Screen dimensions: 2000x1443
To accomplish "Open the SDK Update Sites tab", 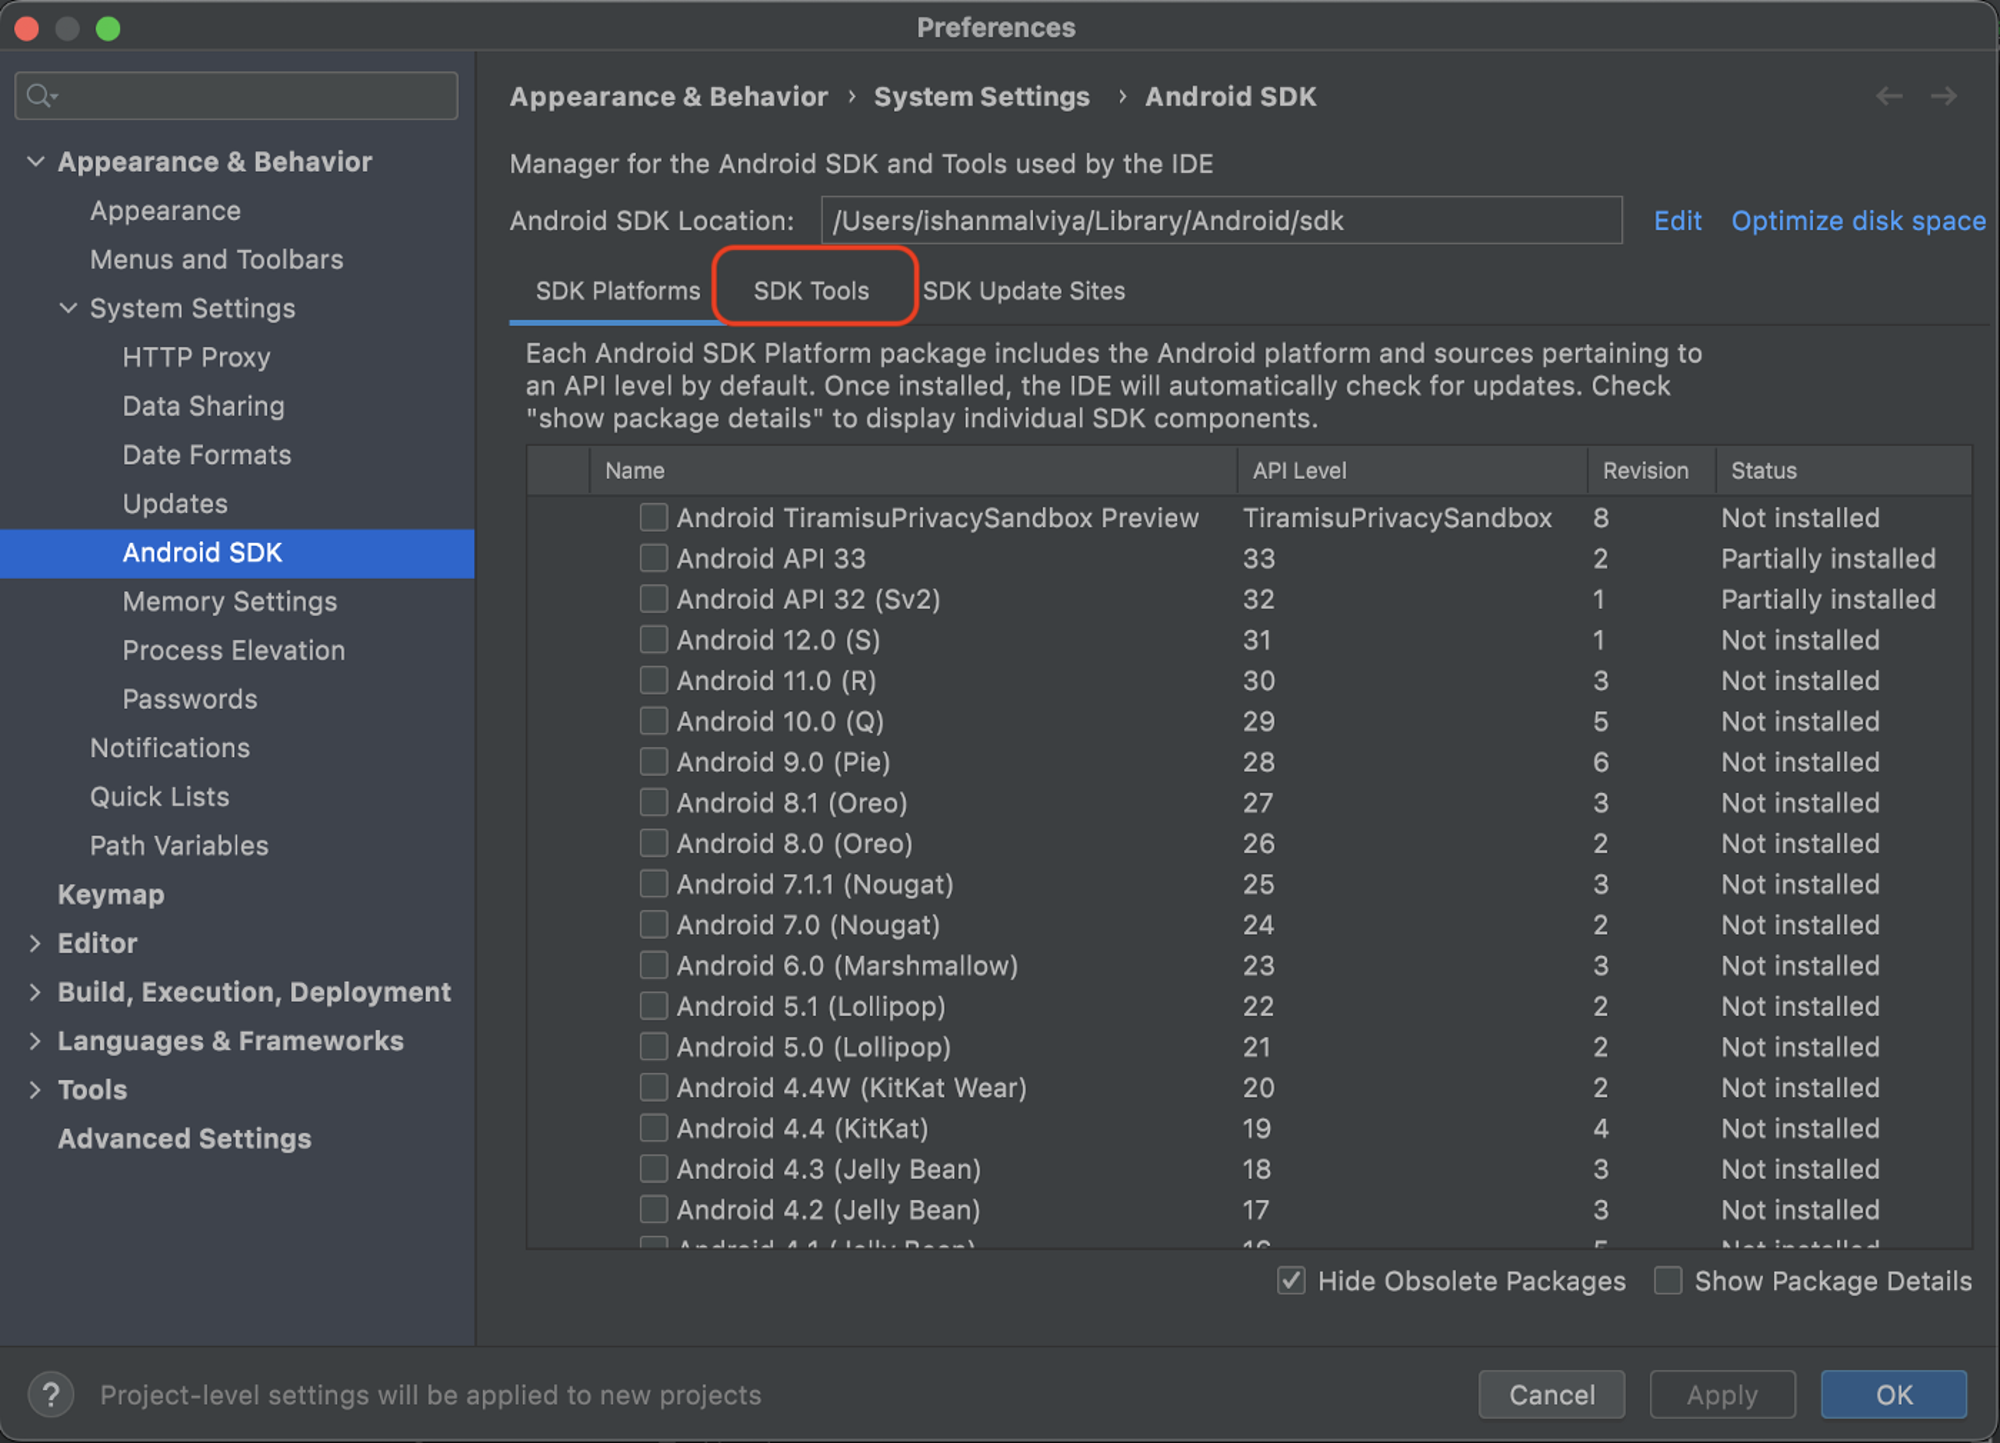I will click(x=1023, y=291).
